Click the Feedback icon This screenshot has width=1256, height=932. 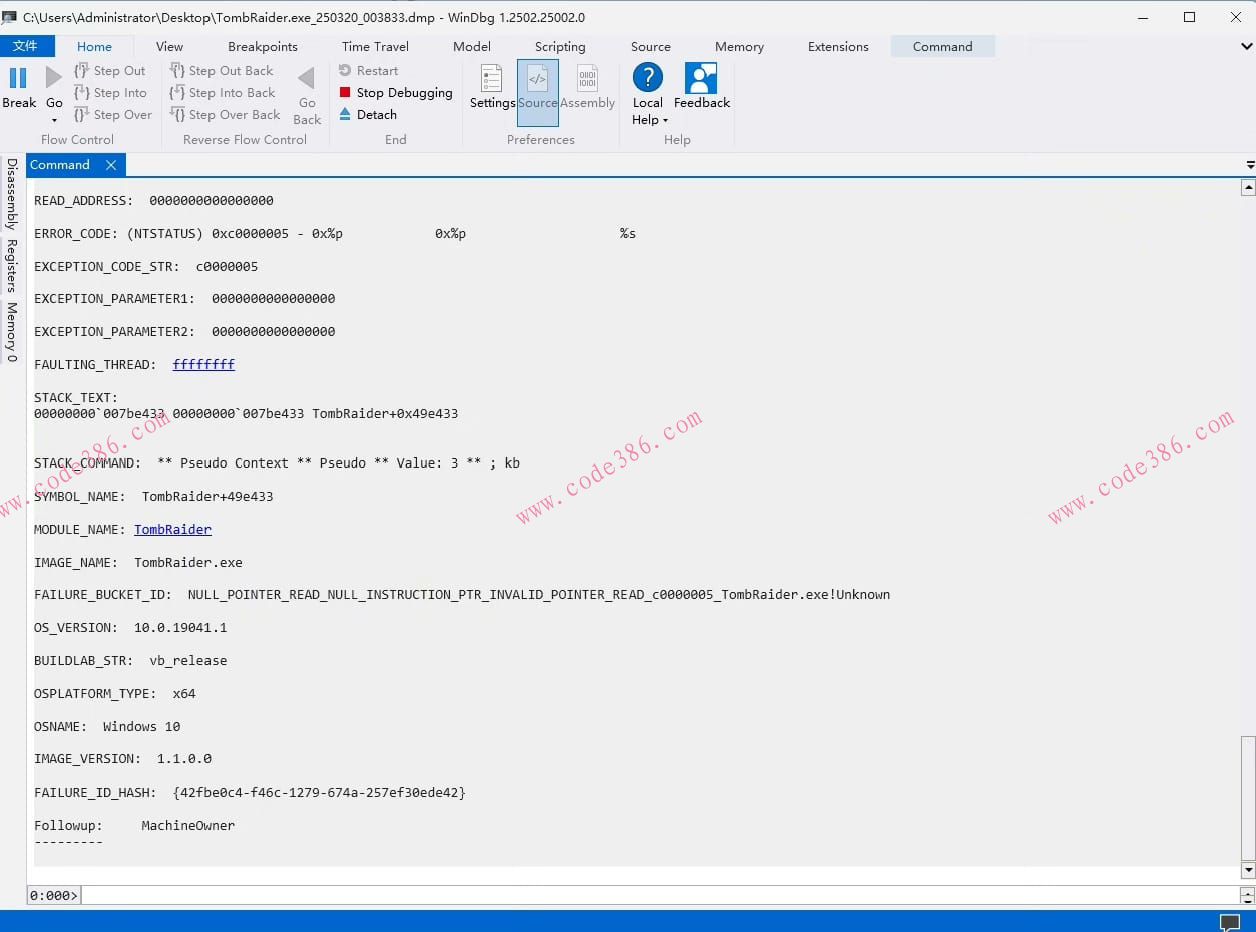tap(701, 78)
